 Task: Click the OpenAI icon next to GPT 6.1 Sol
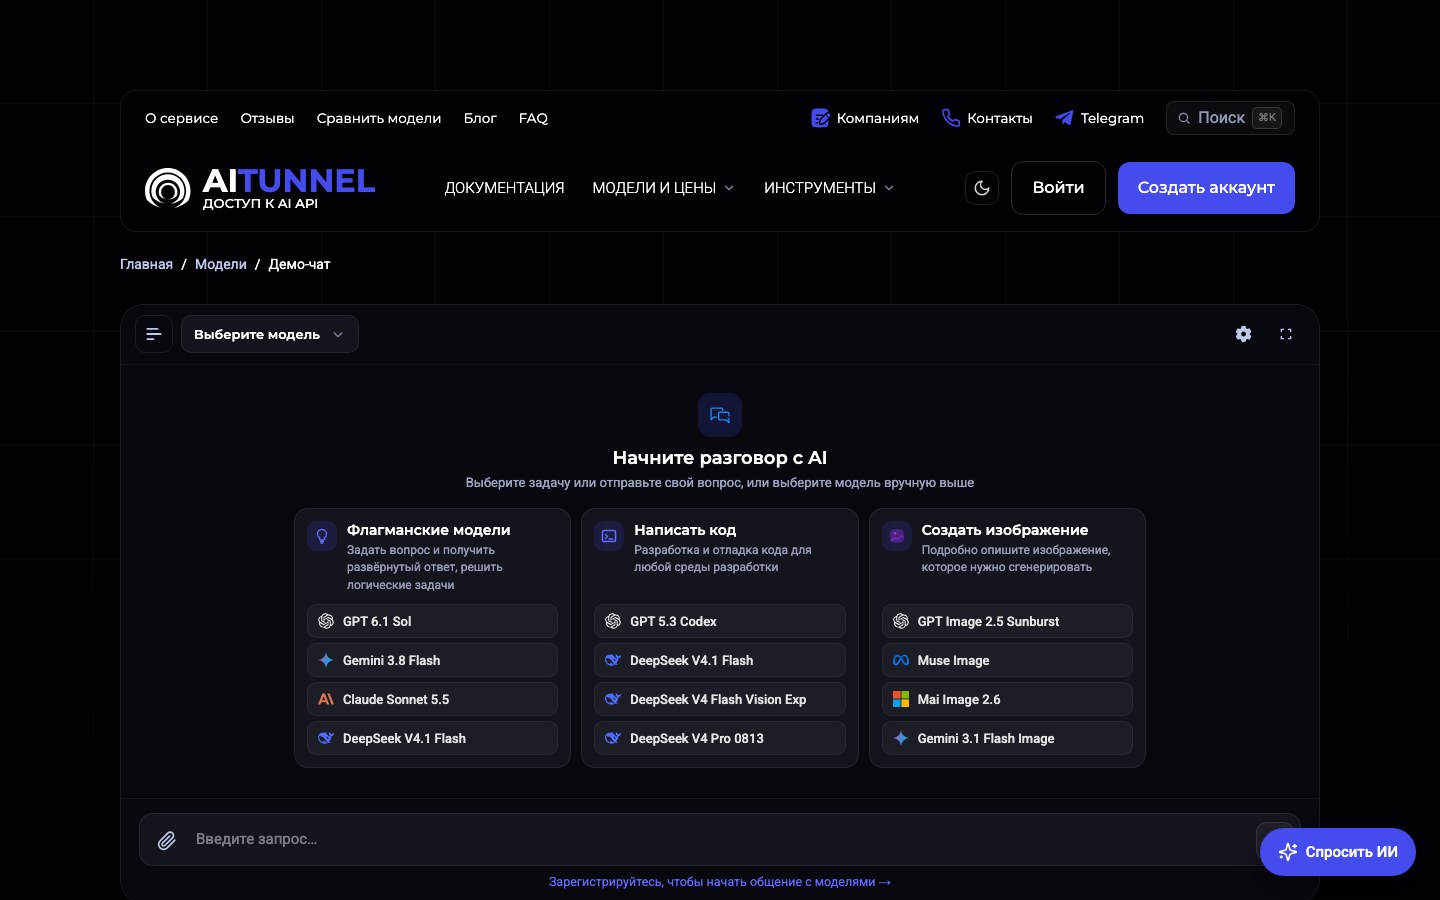click(x=326, y=621)
